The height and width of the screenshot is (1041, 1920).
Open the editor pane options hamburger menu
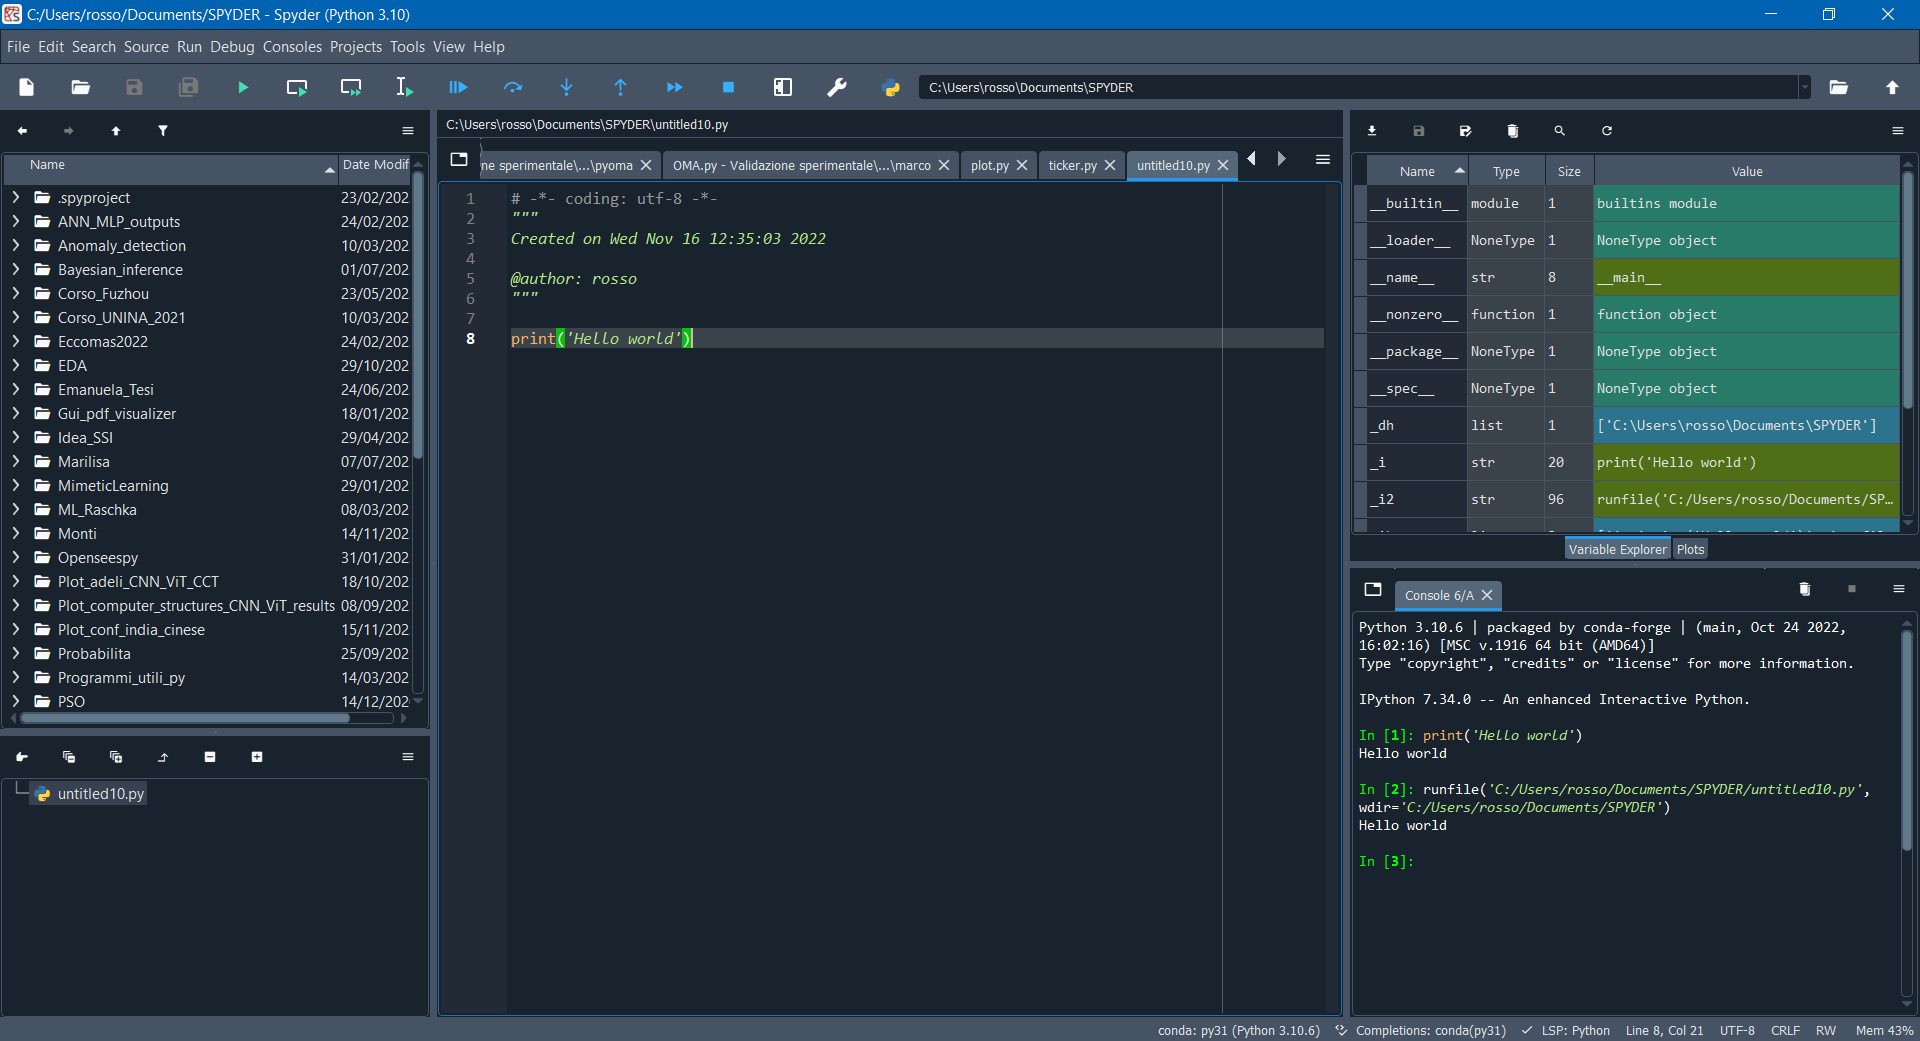pos(1322,160)
